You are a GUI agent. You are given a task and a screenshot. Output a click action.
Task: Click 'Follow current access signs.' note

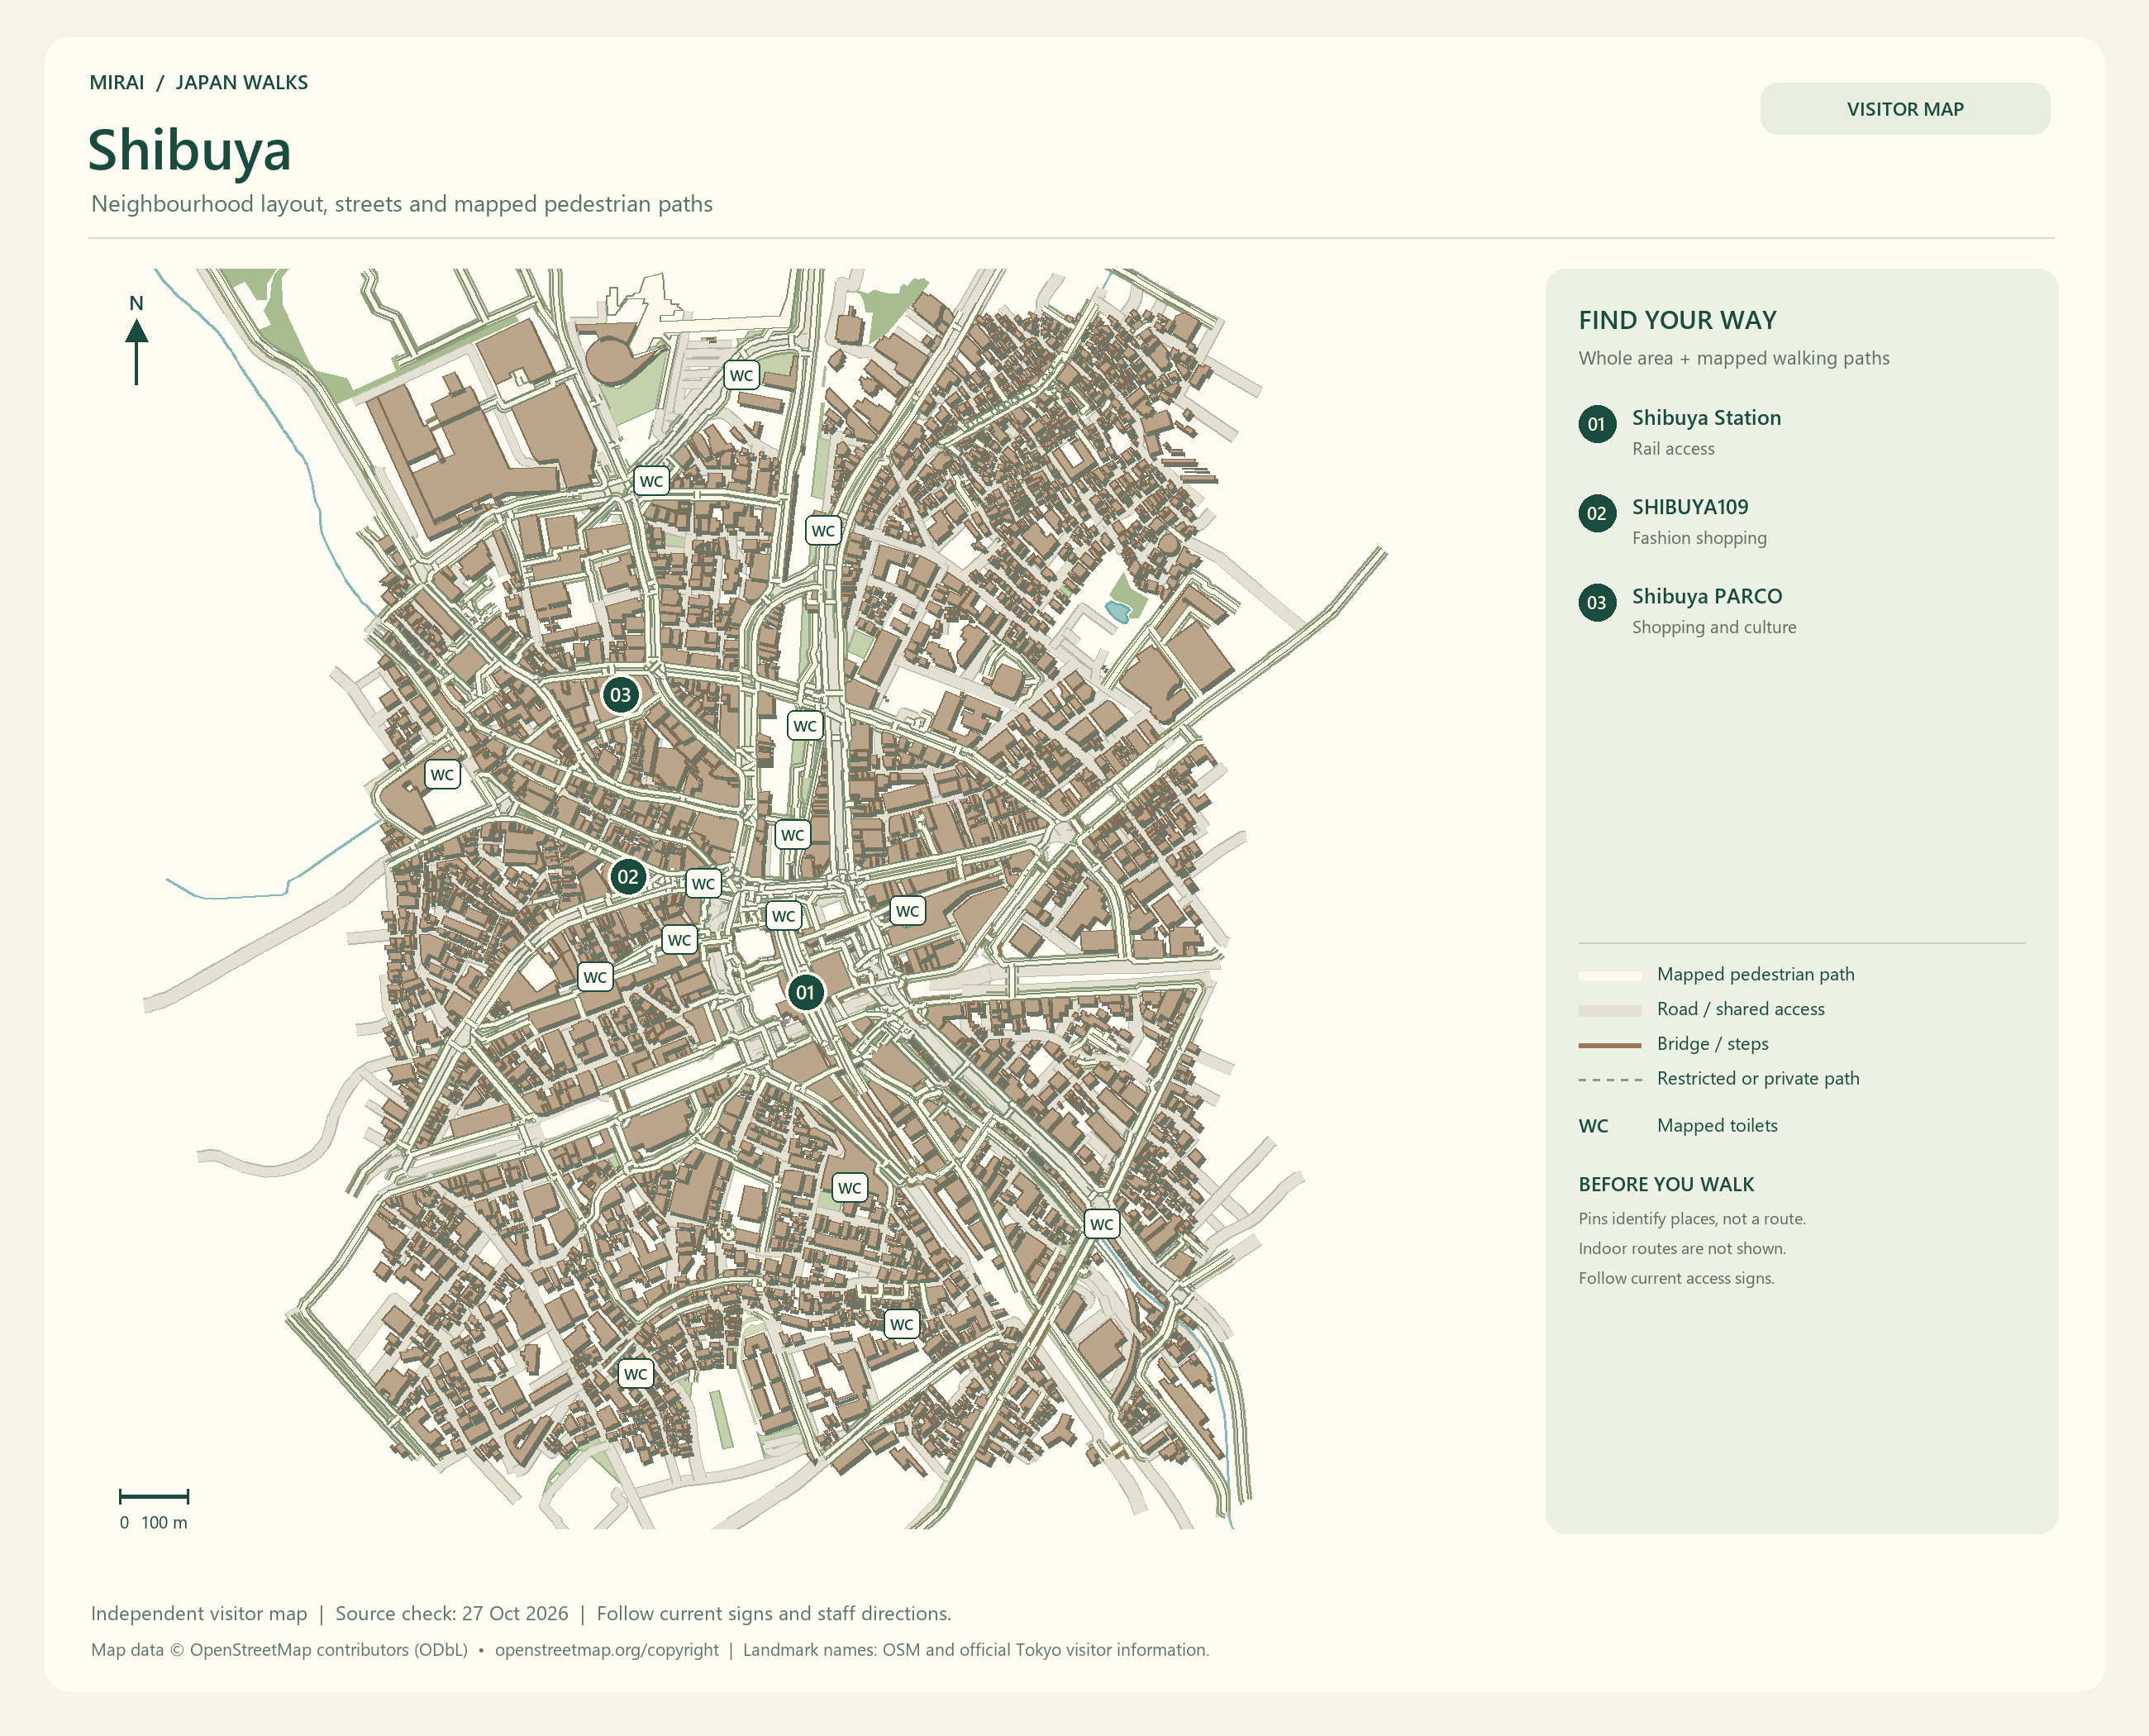point(1676,1279)
